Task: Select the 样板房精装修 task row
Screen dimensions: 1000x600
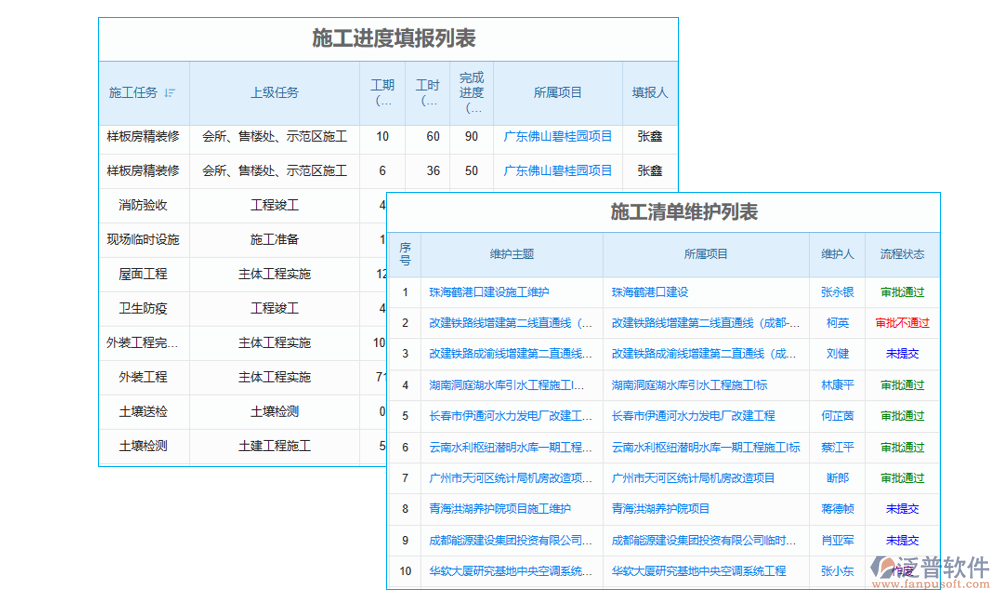Action: click(x=145, y=137)
